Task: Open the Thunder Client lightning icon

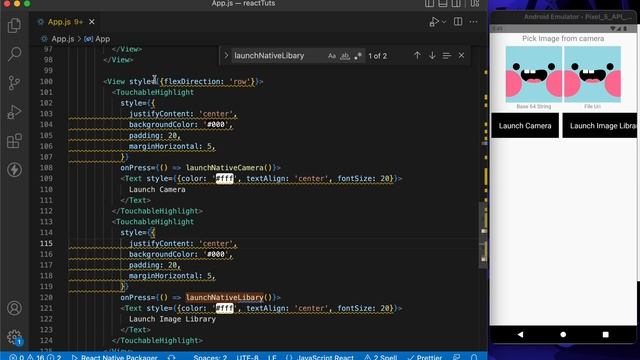Action: pyautogui.click(x=14, y=170)
